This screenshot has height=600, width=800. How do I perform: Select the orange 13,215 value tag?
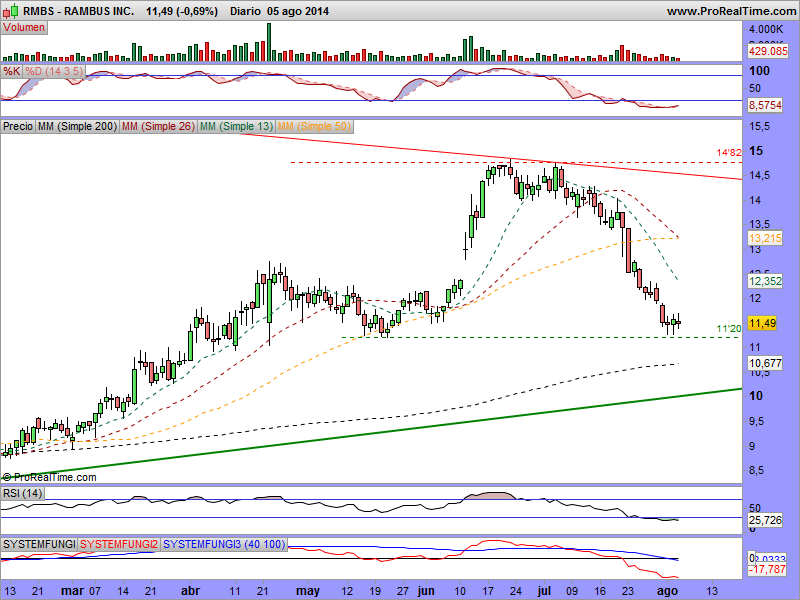point(765,238)
